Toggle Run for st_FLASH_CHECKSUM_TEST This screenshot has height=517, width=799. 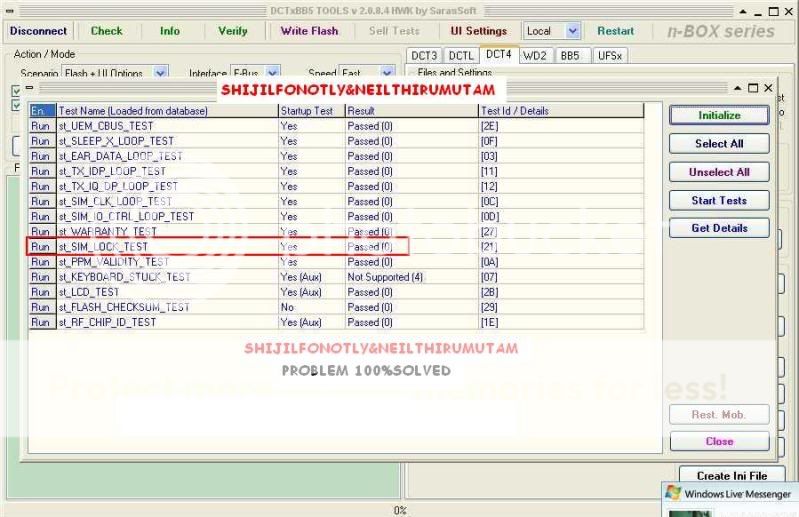[x=41, y=307]
